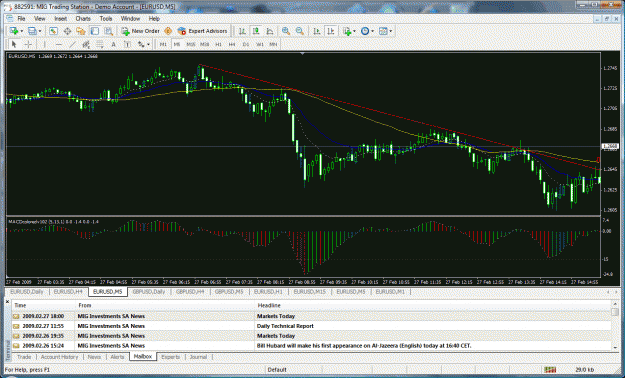Image resolution: width=625 pixels, height=378 pixels.
Task: Open the Tools menu
Action: [x=106, y=19]
